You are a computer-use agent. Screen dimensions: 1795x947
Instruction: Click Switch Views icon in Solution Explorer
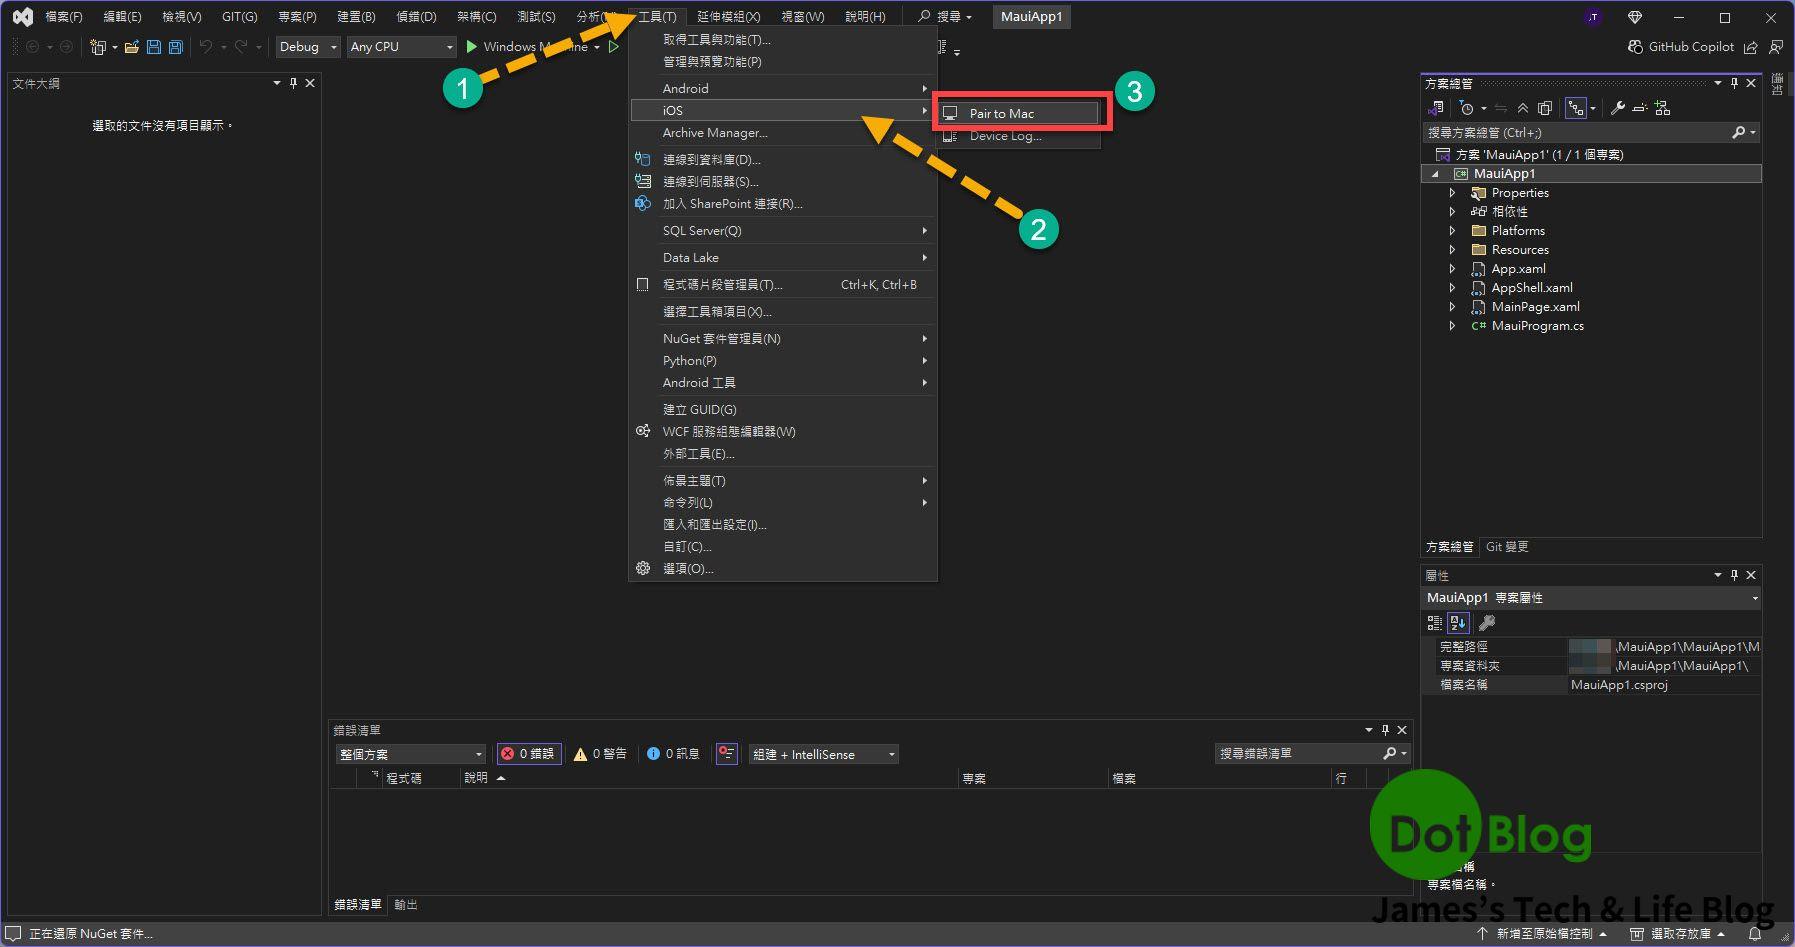coord(1436,108)
